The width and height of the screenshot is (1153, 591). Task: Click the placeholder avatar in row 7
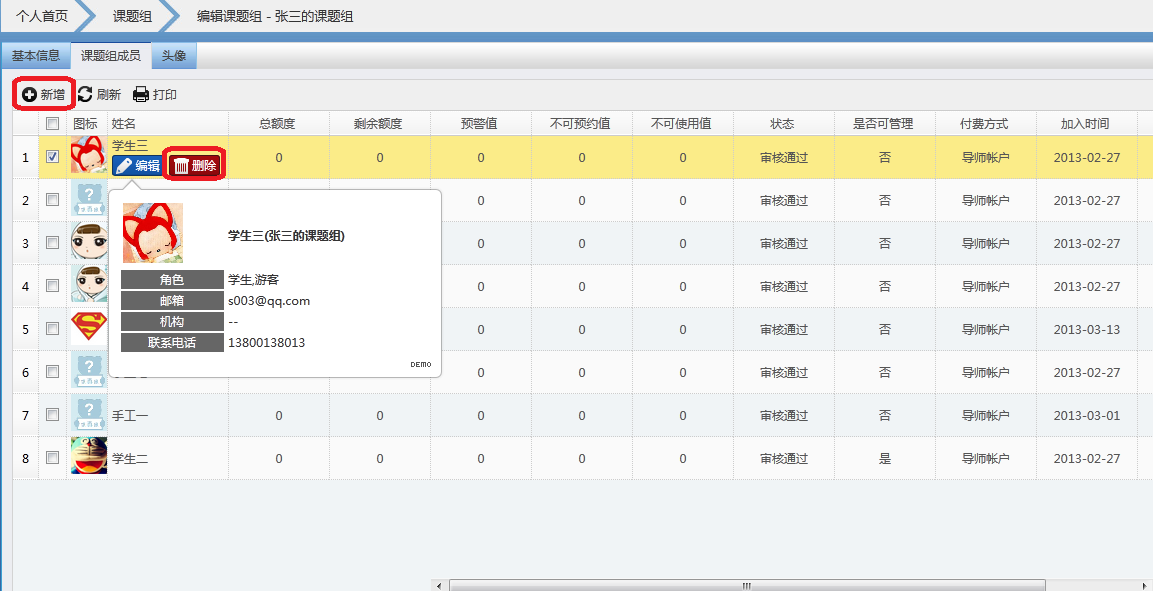tap(88, 415)
